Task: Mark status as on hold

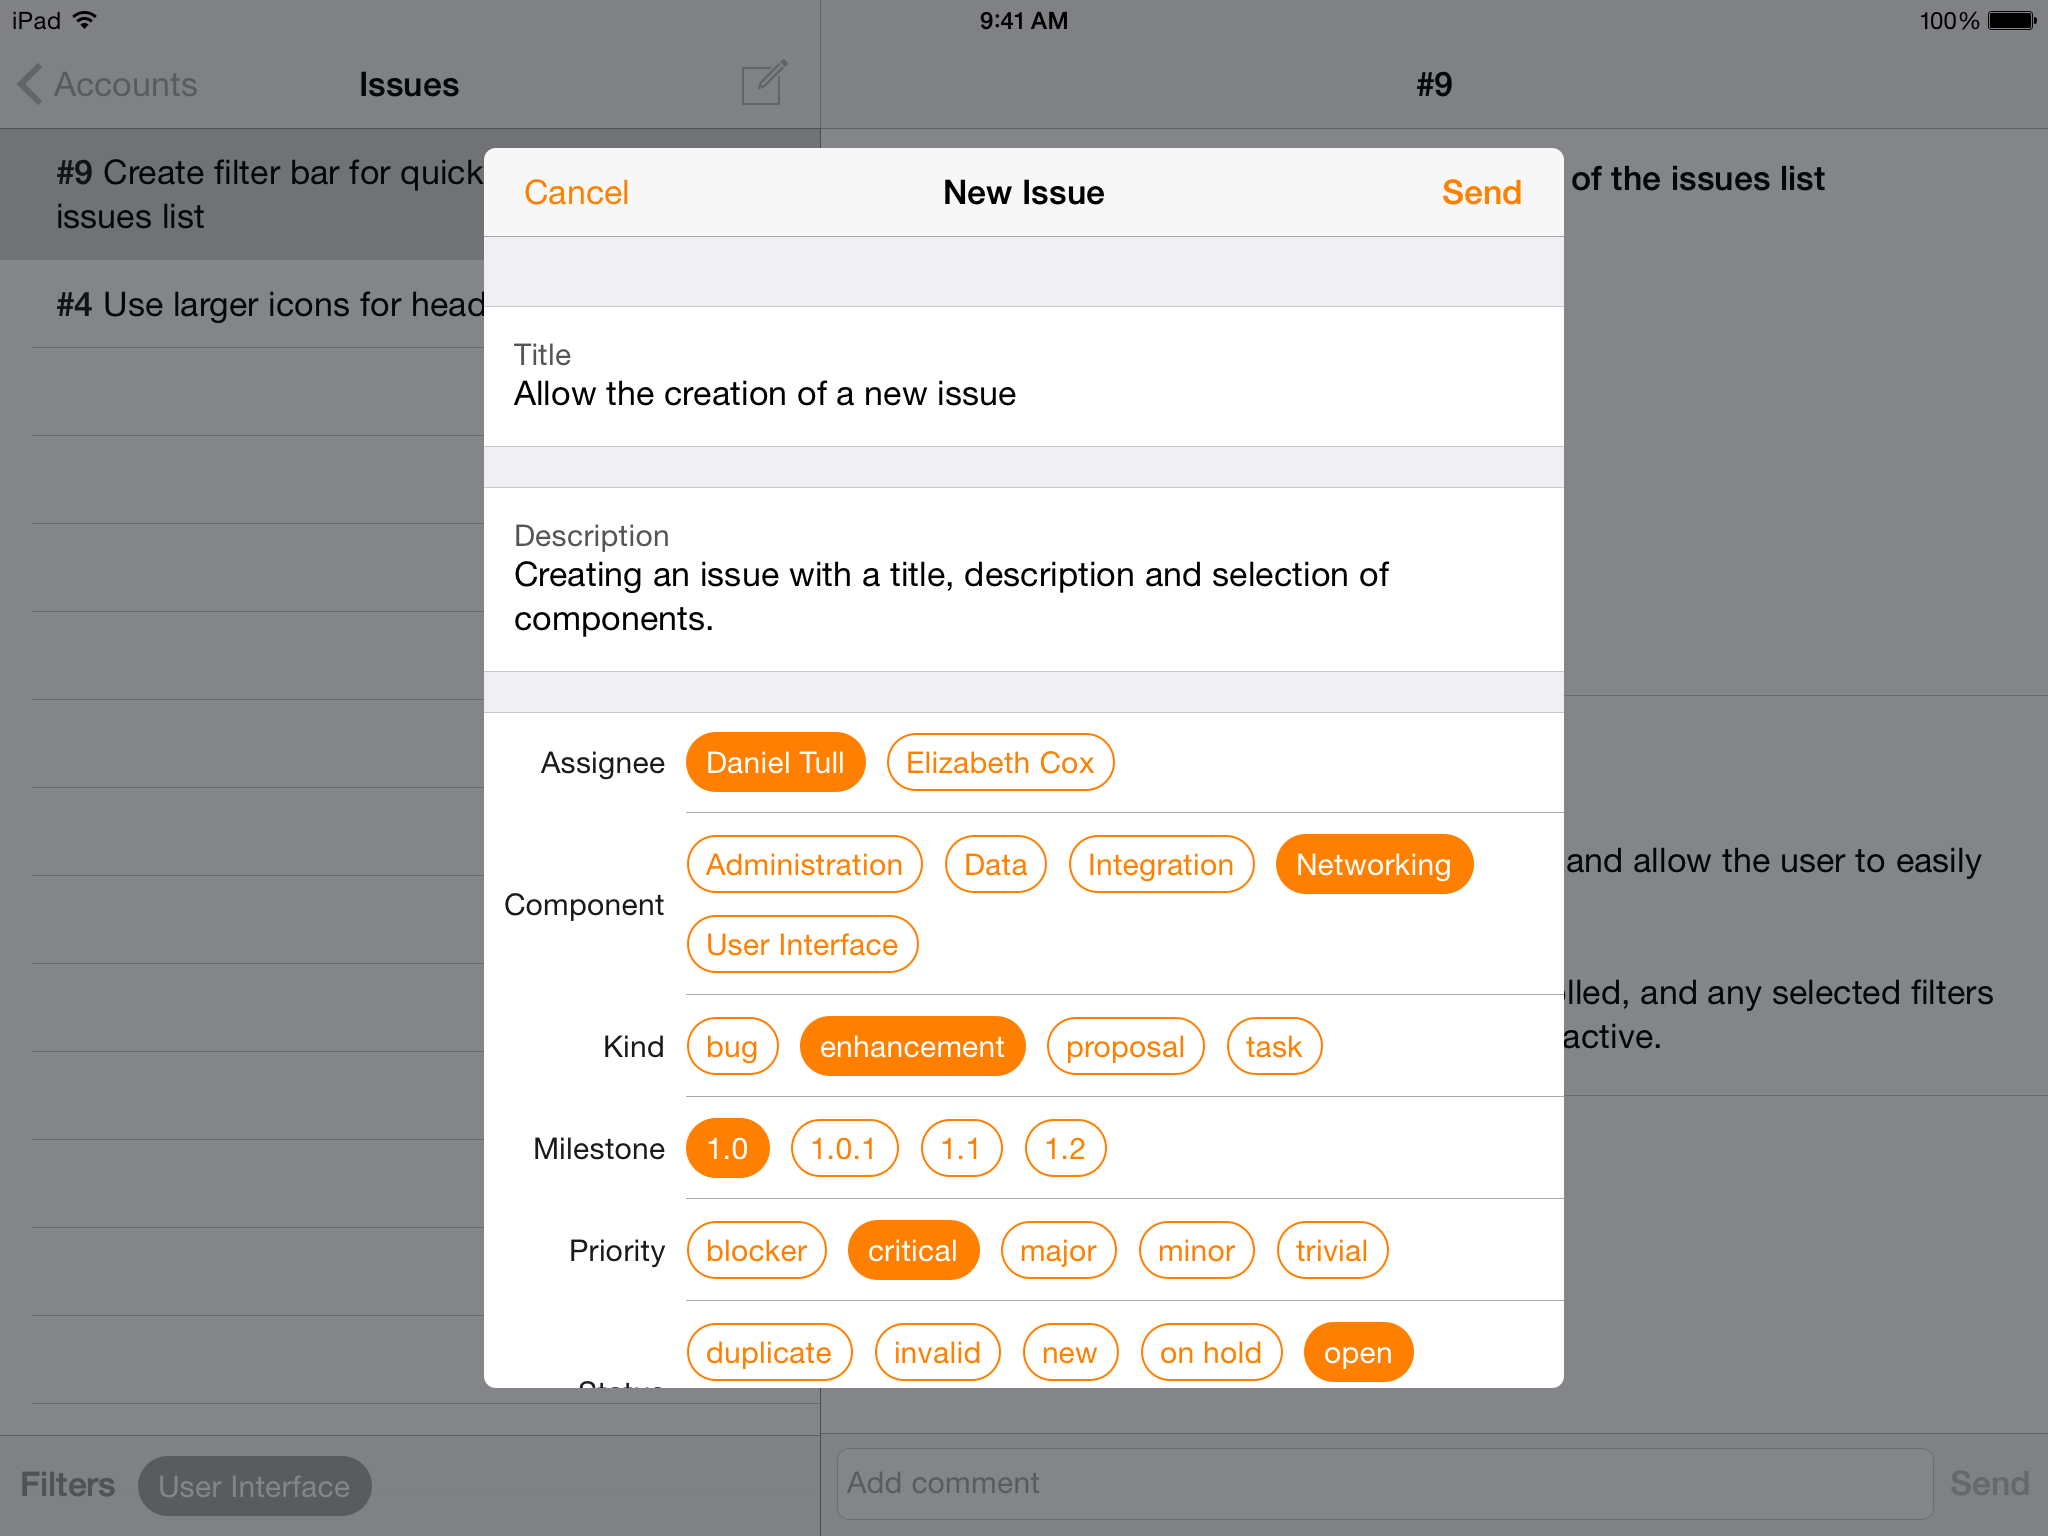Action: pyautogui.click(x=1210, y=1353)
